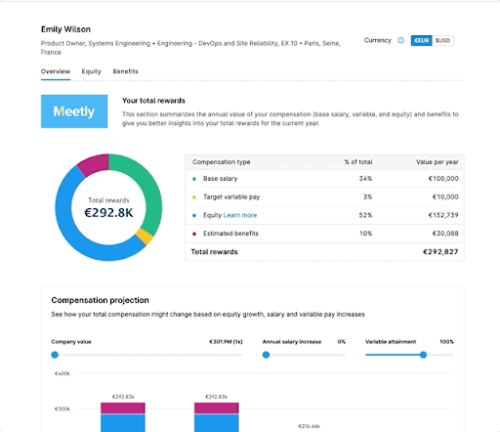Click the €301.9M (1x) company value label
500x432 pixels.
pos(226,342)
